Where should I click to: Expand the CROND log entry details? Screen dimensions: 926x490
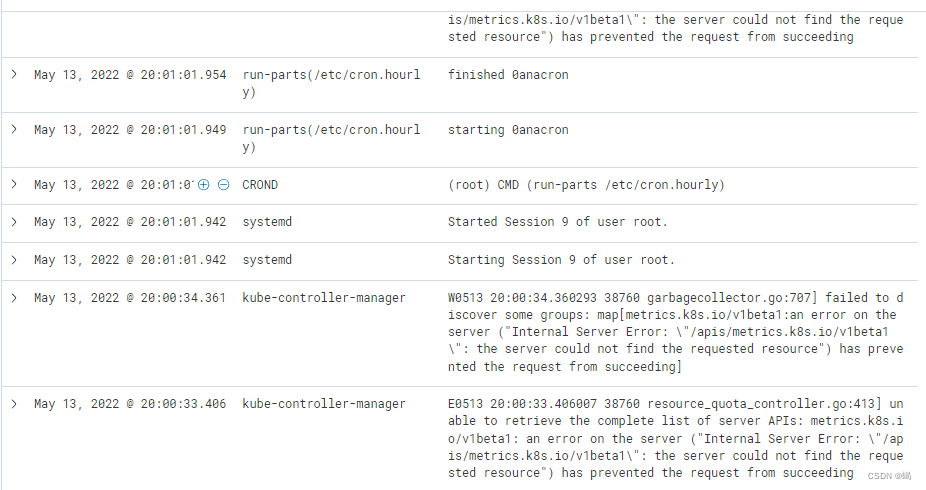(x=14, y=185)
